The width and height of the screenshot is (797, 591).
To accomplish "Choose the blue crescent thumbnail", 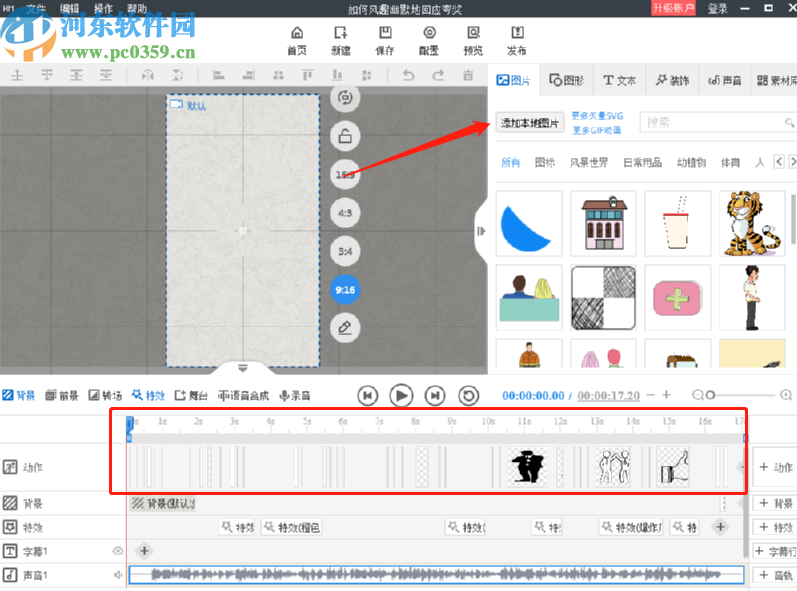I will point(529,224).
